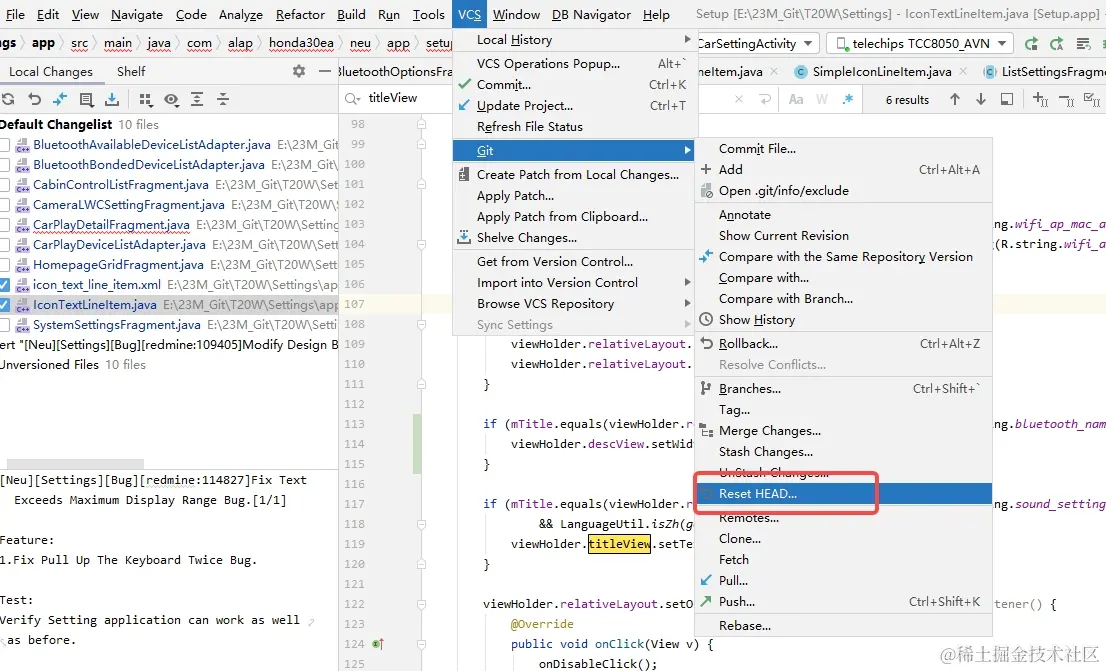Go to previous search occurrence up arrow
Image resolution: width=1106 pixels, height=671 pixels.
(x=954, y=99)
